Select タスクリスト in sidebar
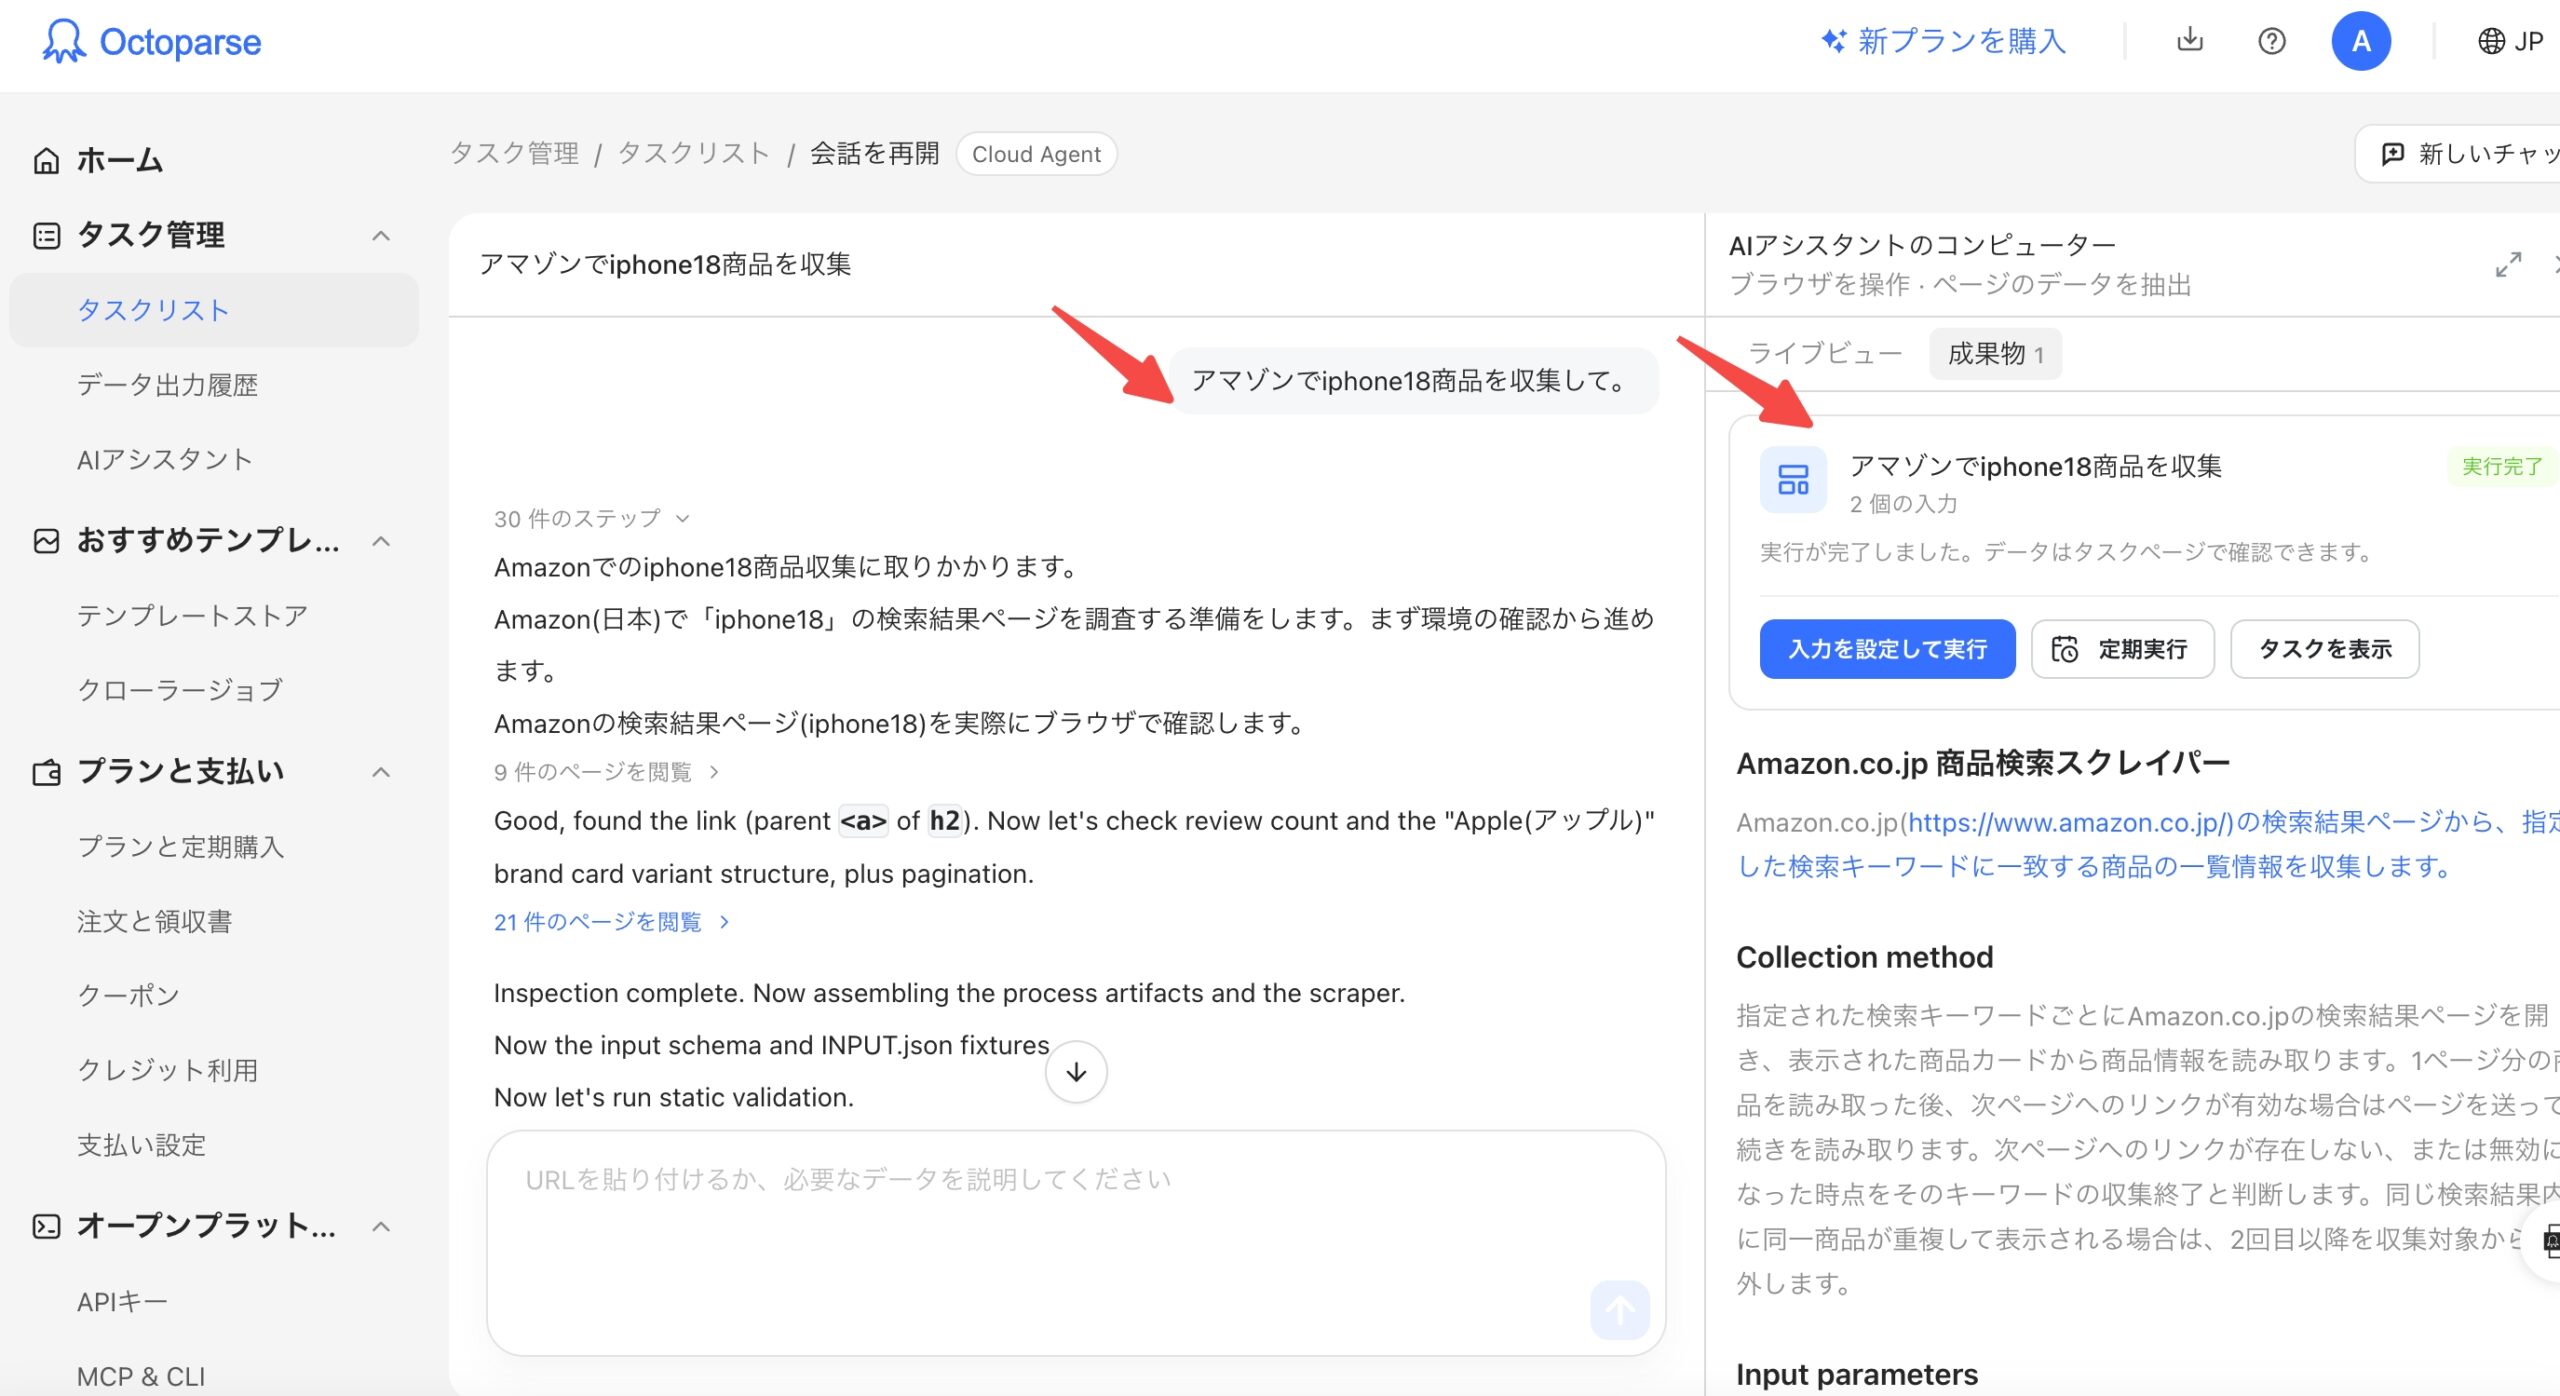Screen dimensions: 2560x1396 click(214, 310)
